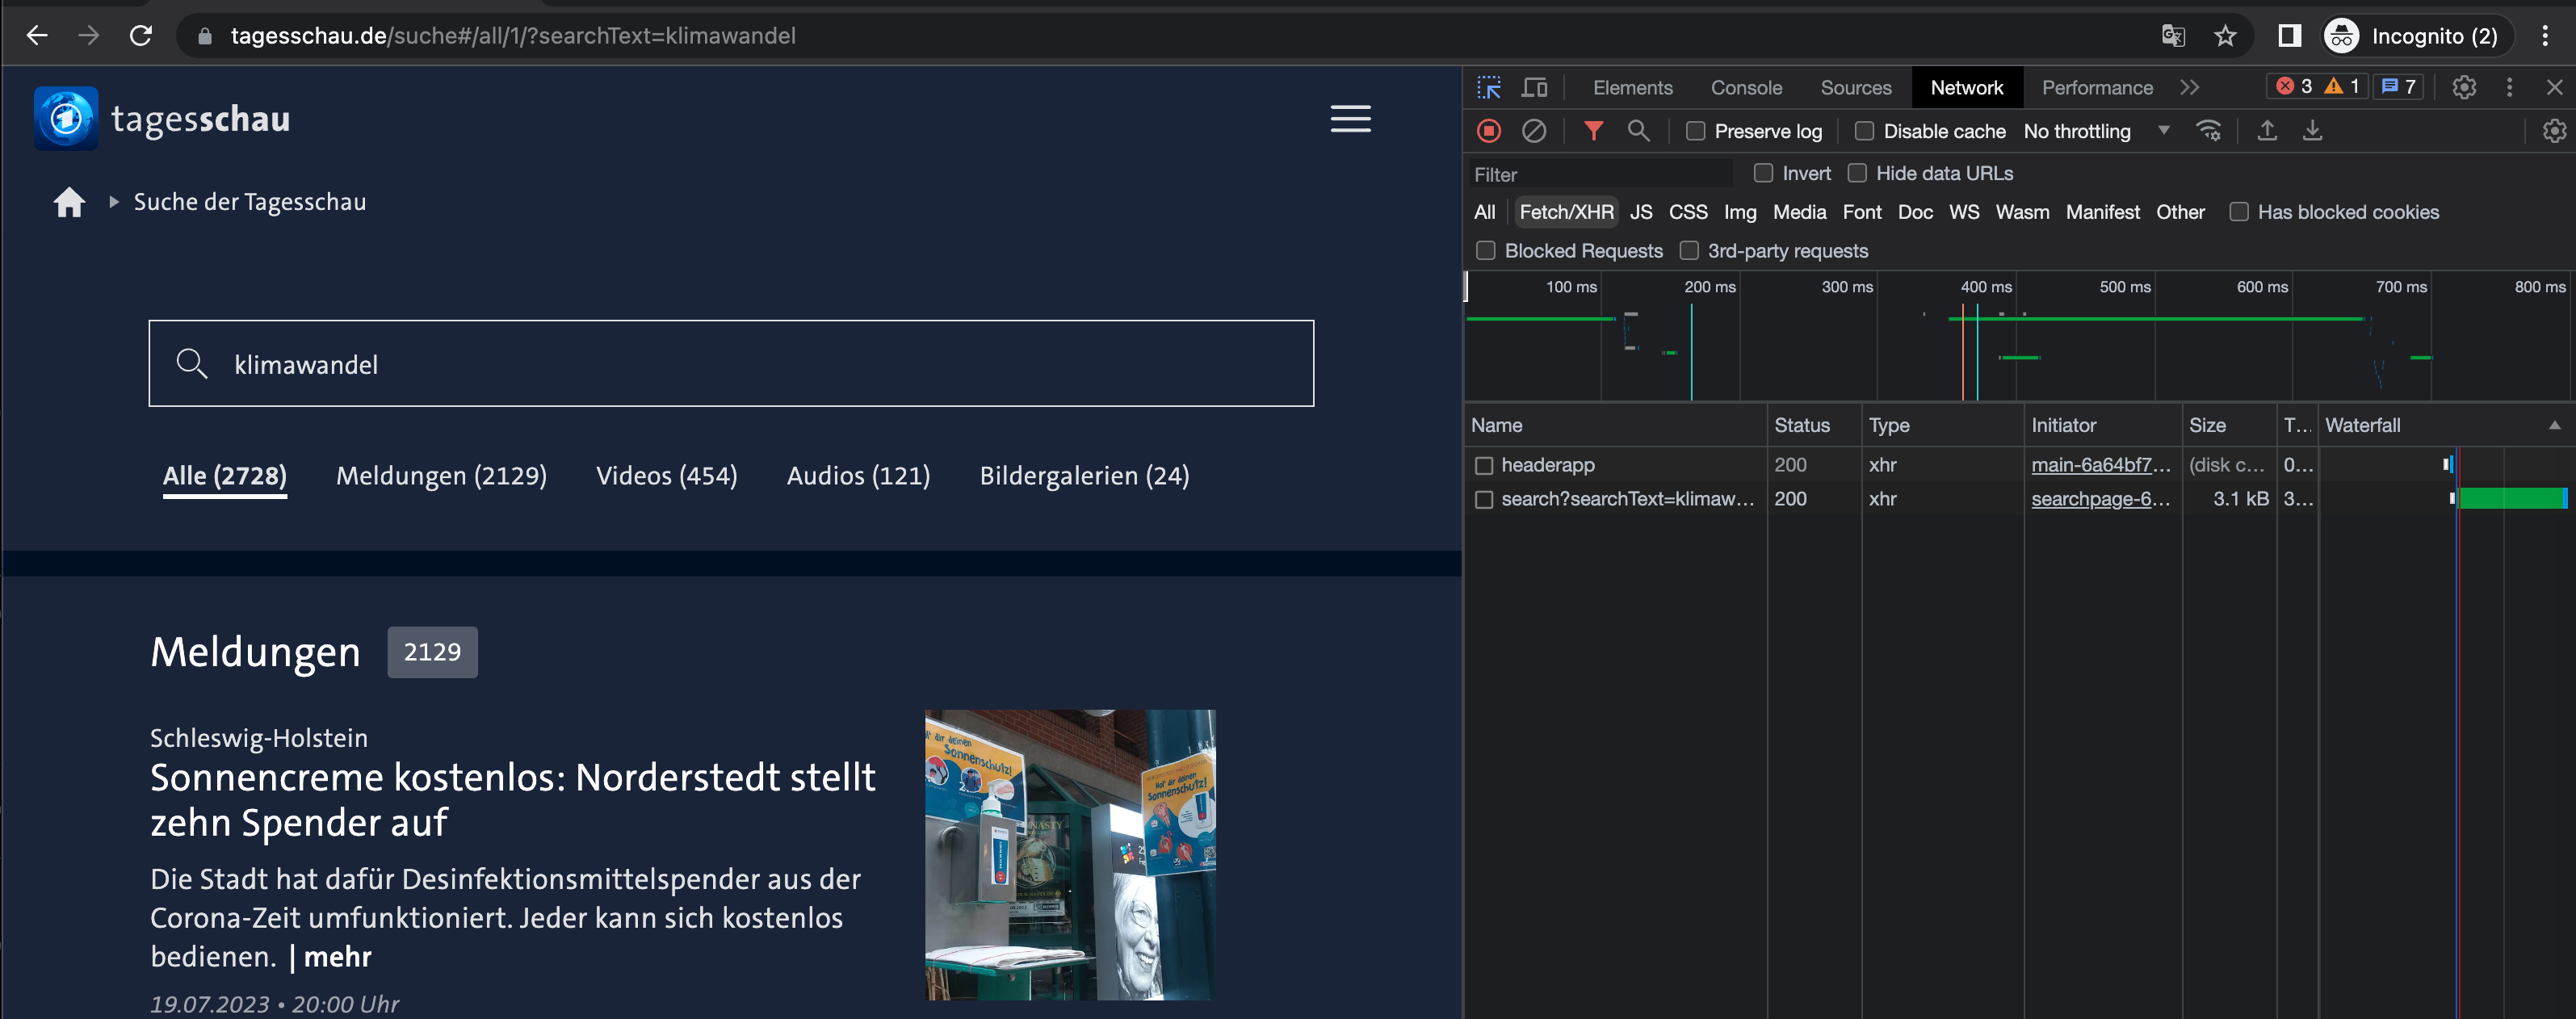Image resolution: width=2576 pixels, height=1019 pixels.
Task: Open the searchpage initiator link
Action: click(2100, 499)
